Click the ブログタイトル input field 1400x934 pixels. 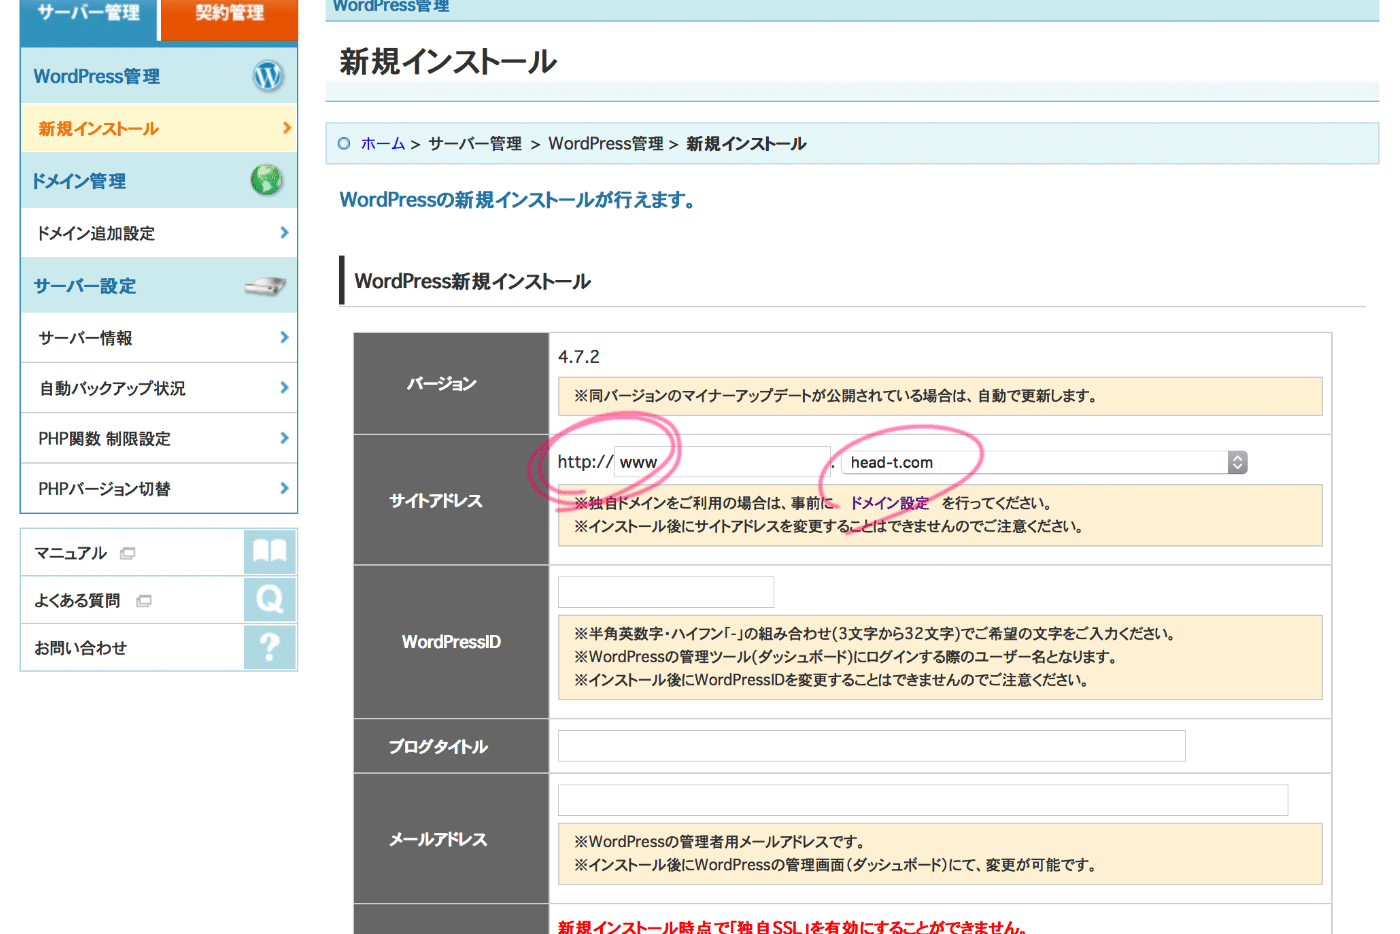[x=871, y=746]
